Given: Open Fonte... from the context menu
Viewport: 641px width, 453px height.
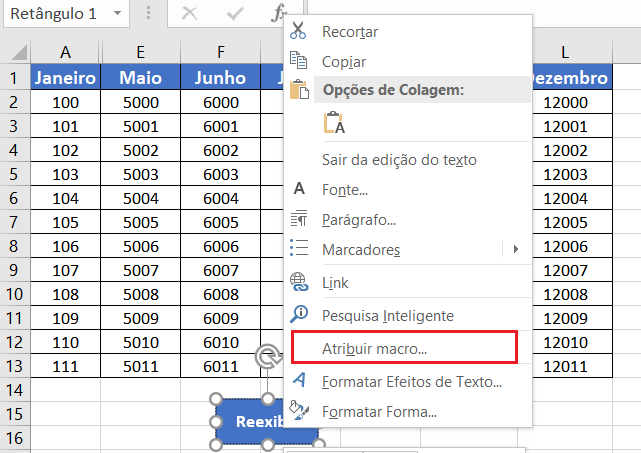Looking at the screenshot, I should (x=345, y=189).
